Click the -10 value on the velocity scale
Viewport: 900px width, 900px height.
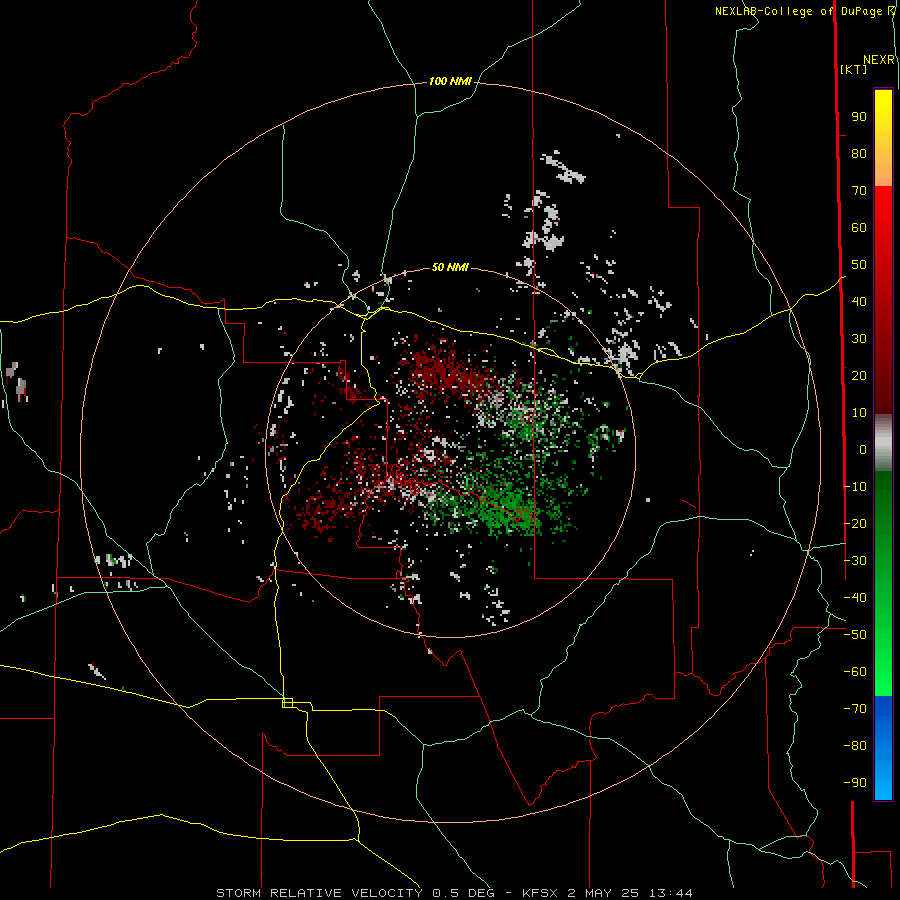855,487
